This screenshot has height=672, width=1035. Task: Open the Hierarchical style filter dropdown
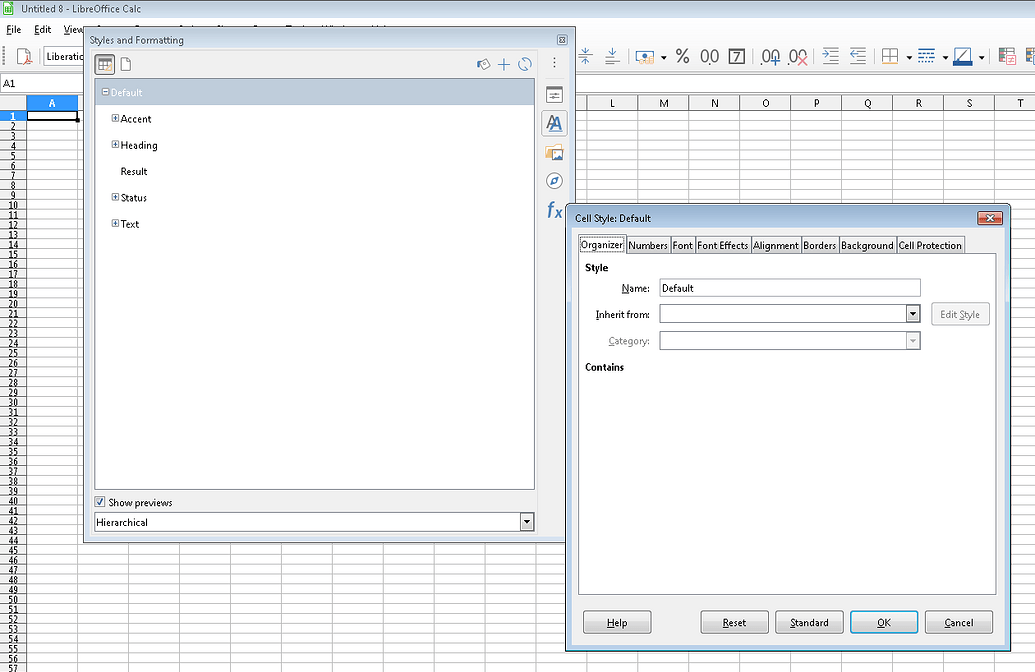coord(526,521)
